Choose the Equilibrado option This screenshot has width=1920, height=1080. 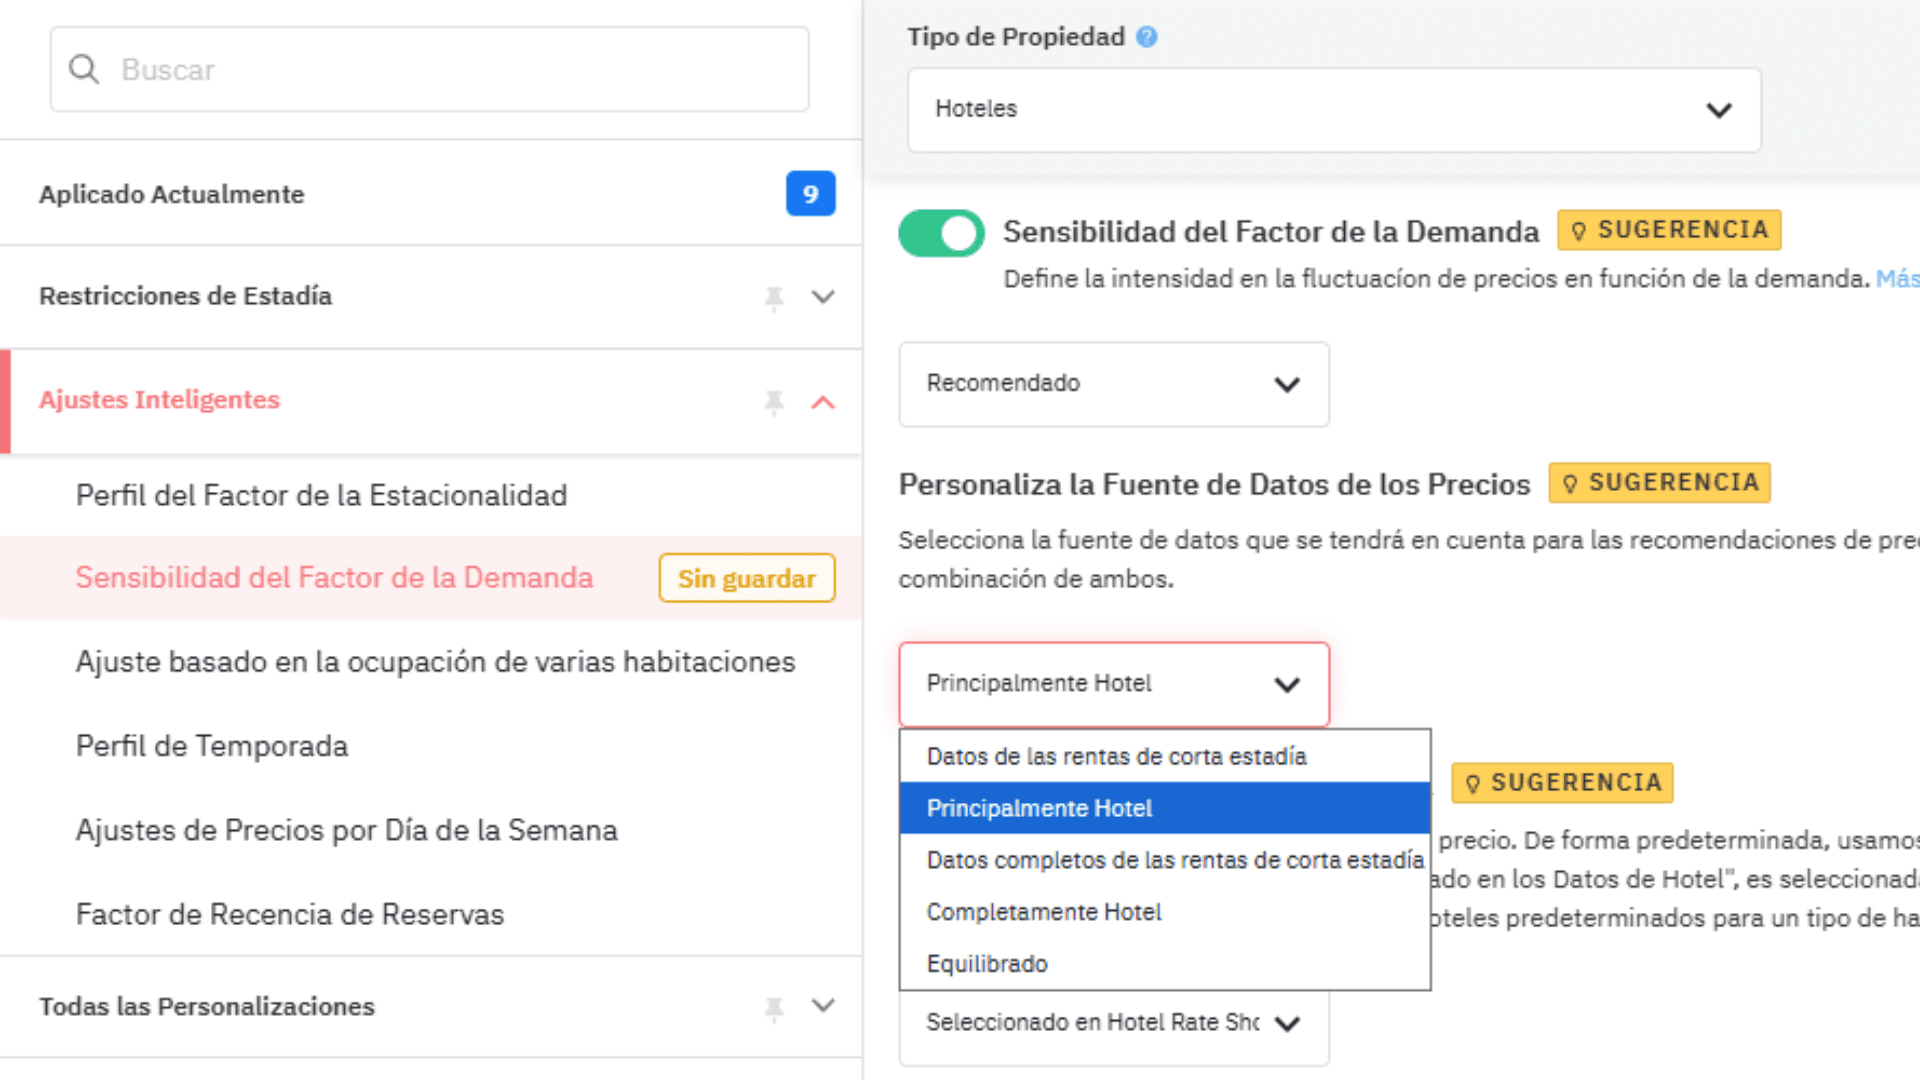(x=987, y=964)
